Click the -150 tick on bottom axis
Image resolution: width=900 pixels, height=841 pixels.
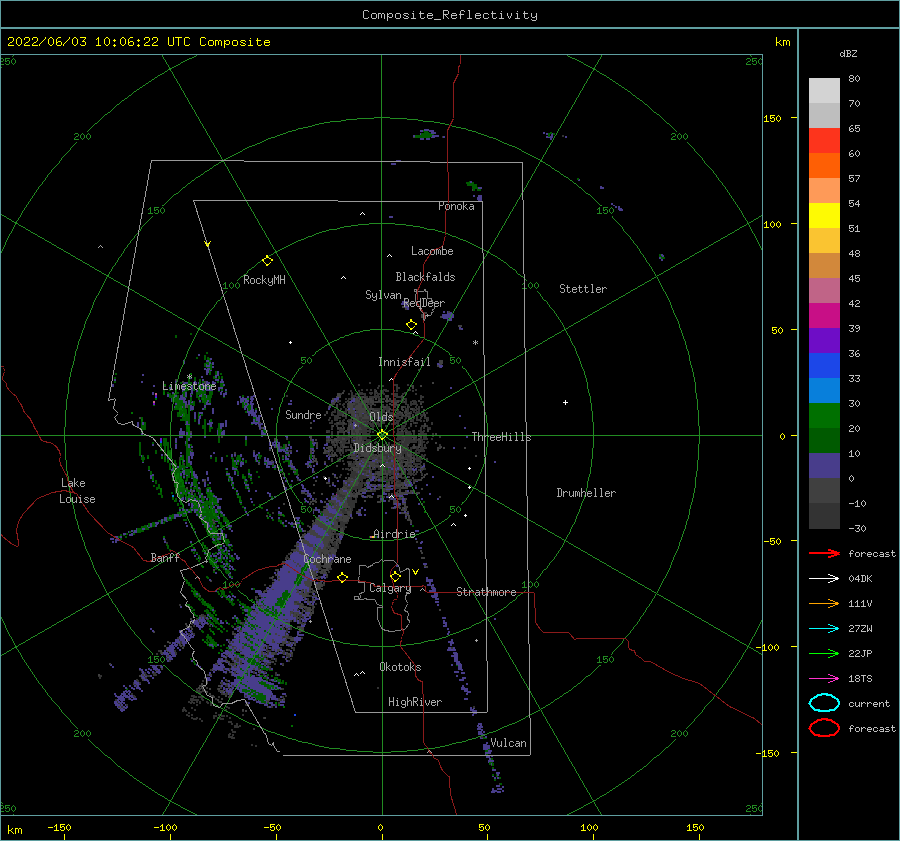click(x=59, y=827)
